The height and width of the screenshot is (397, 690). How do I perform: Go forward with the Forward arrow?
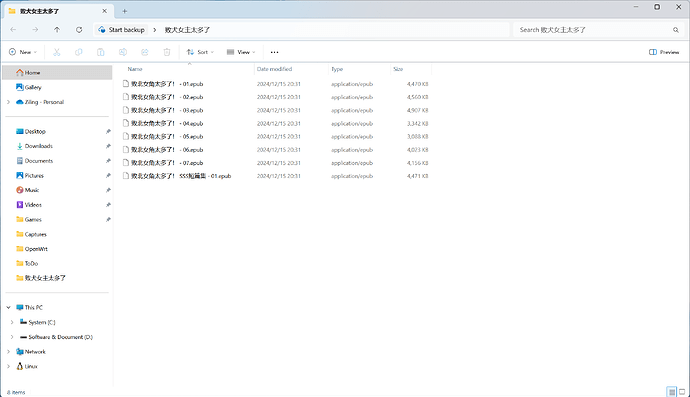[x=35, y=29]
